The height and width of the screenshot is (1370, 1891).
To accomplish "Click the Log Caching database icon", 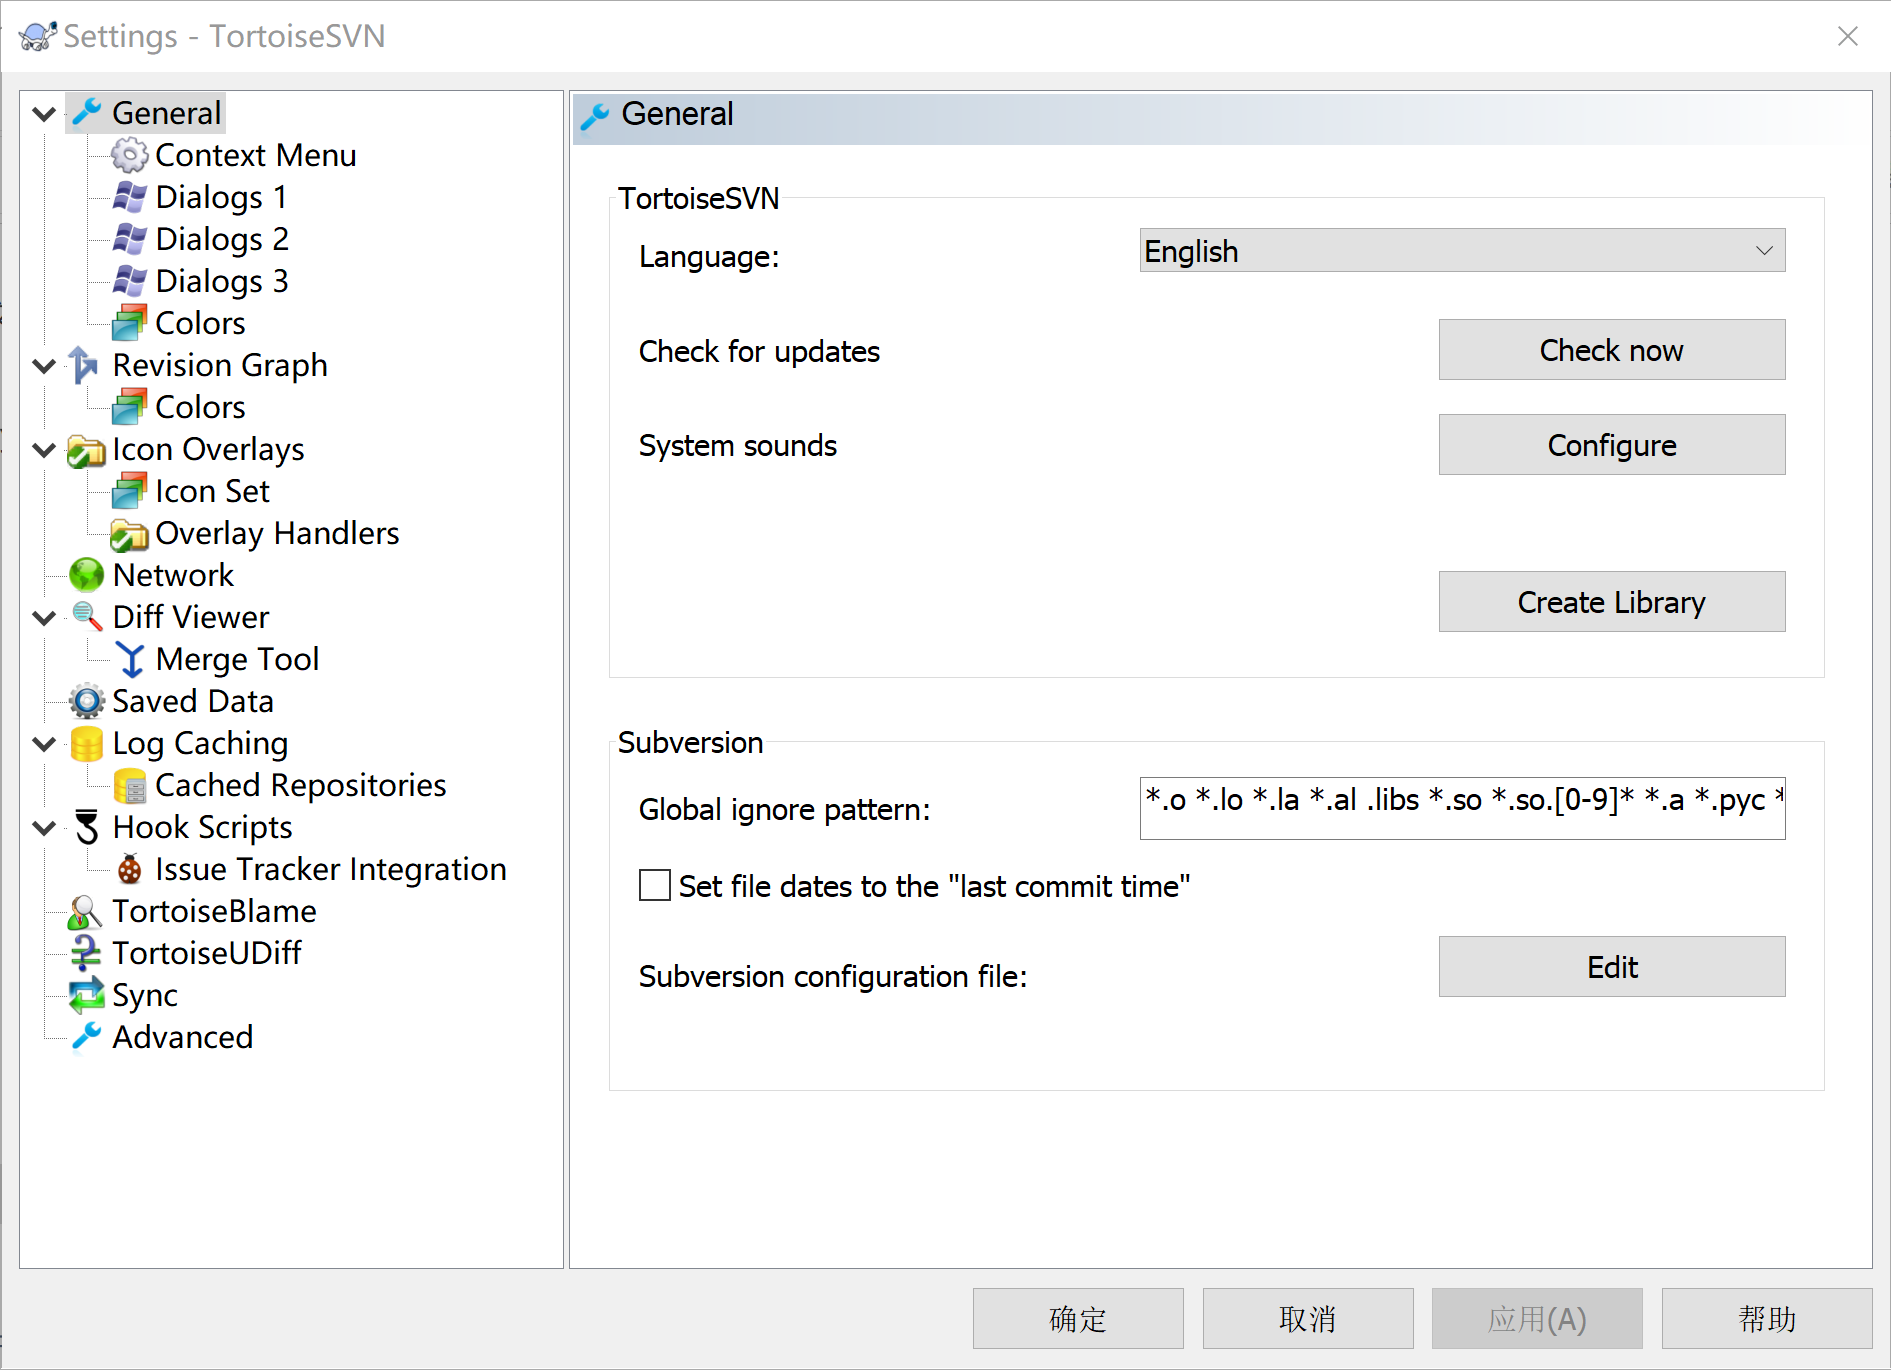I will (87, 743).
